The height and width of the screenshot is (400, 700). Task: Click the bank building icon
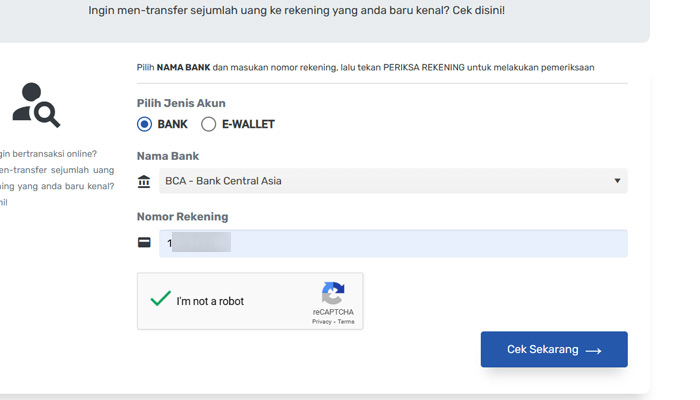pyautogui.click(x=144, y=182)
